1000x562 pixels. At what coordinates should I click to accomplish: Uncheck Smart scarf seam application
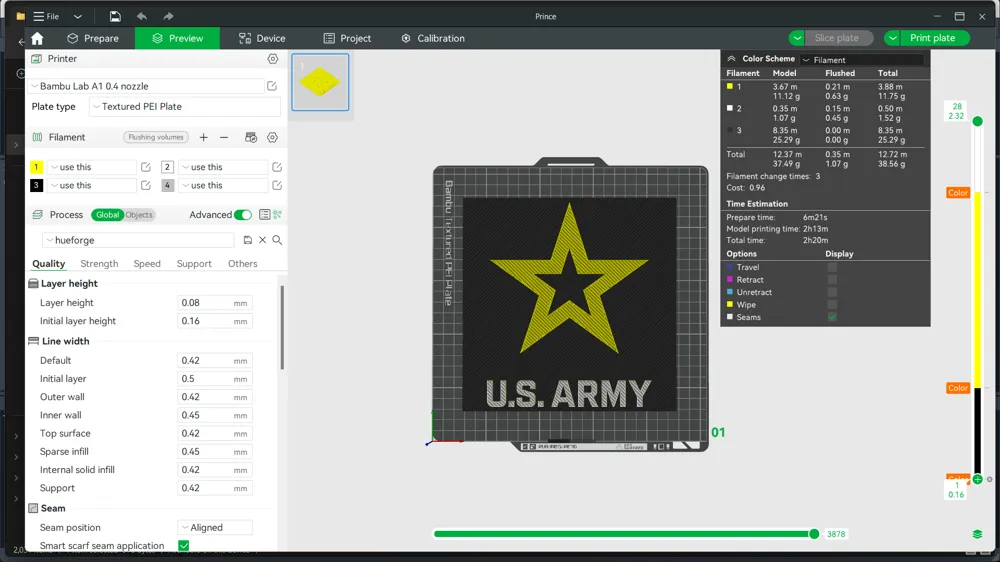184,546
